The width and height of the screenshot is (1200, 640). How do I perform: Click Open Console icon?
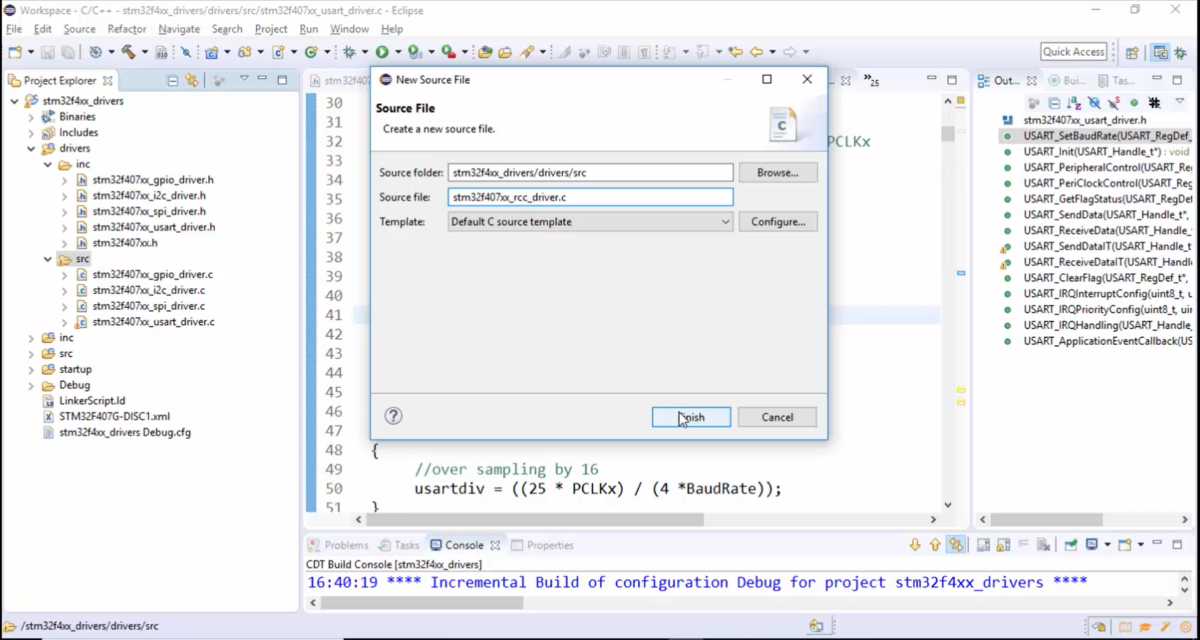[1125, 545]
